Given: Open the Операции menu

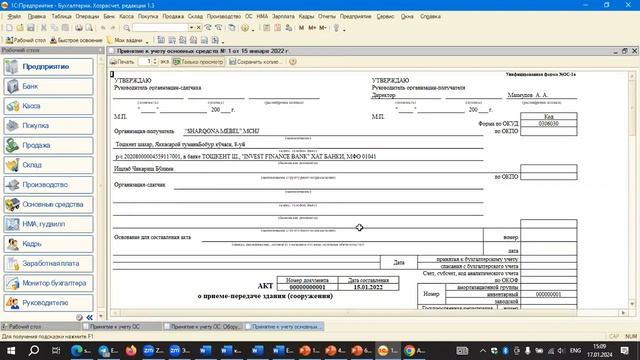Looking at the screenshot, I should click(87, 16).
